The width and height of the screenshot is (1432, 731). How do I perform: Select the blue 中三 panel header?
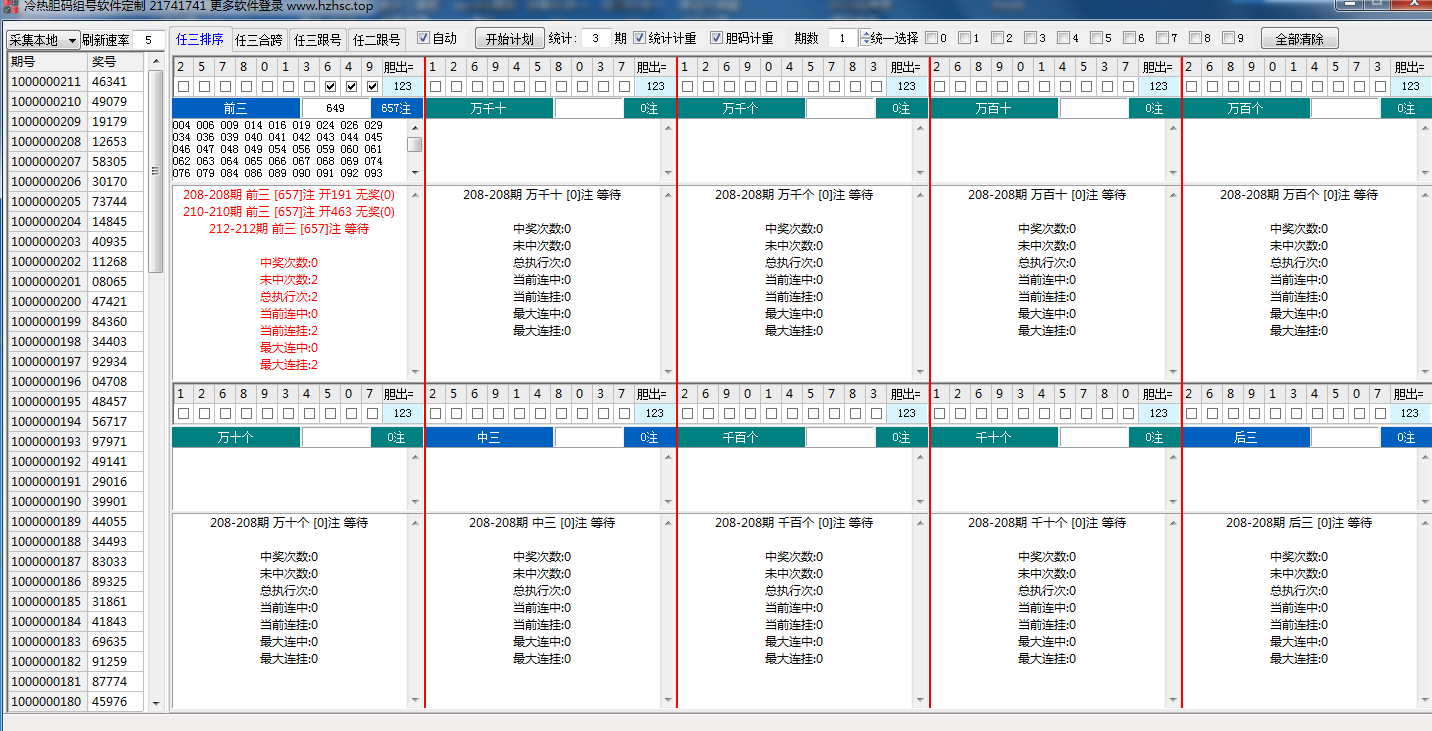tap(488, 437)
